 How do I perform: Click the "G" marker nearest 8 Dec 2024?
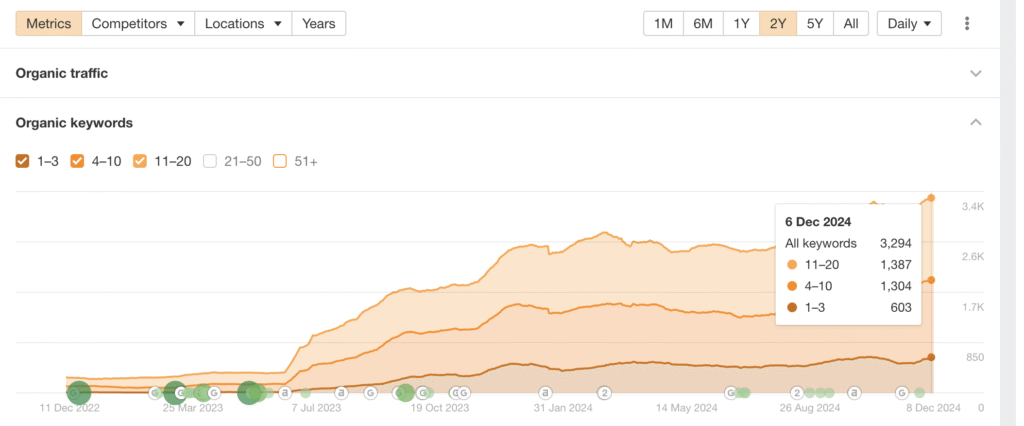901,393
